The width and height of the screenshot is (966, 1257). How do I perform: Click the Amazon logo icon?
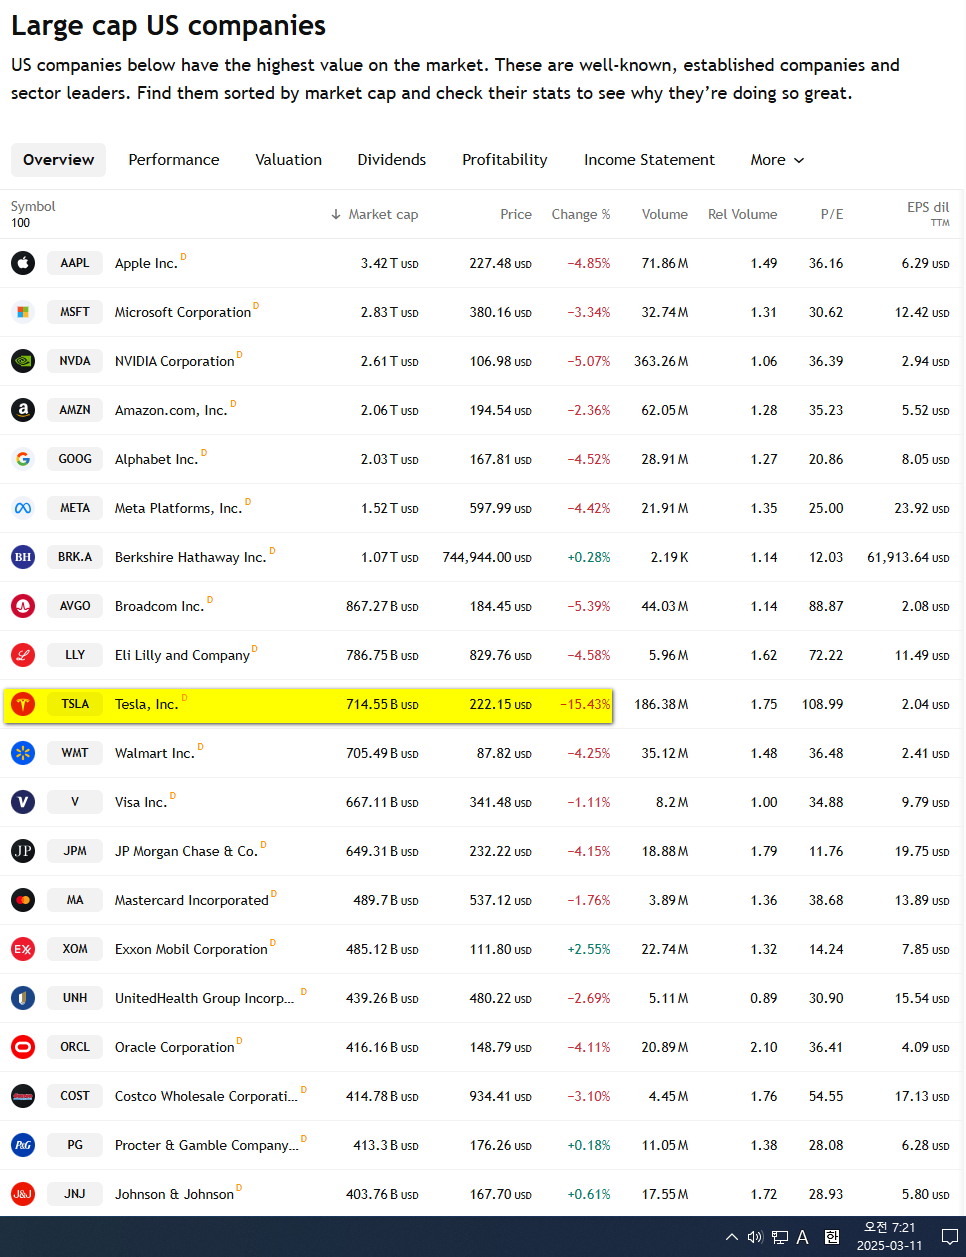click(23, 410)
